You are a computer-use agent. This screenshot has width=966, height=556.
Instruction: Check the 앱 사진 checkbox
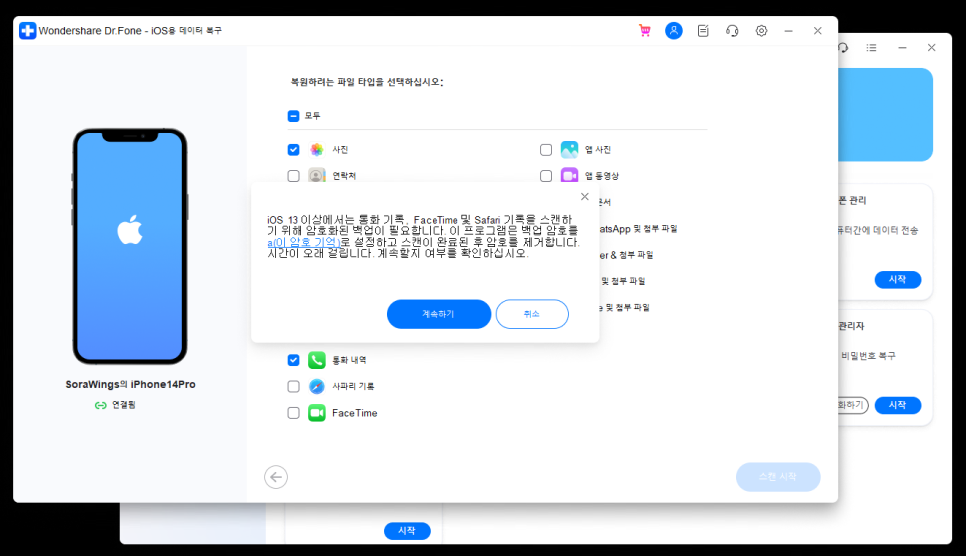tap(546, 150)
